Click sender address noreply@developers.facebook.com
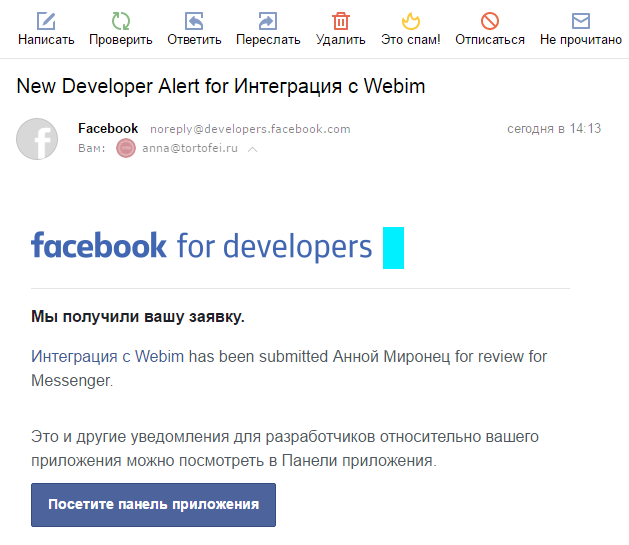Screen dimensions: 629x545 click(x=250, y=129)
